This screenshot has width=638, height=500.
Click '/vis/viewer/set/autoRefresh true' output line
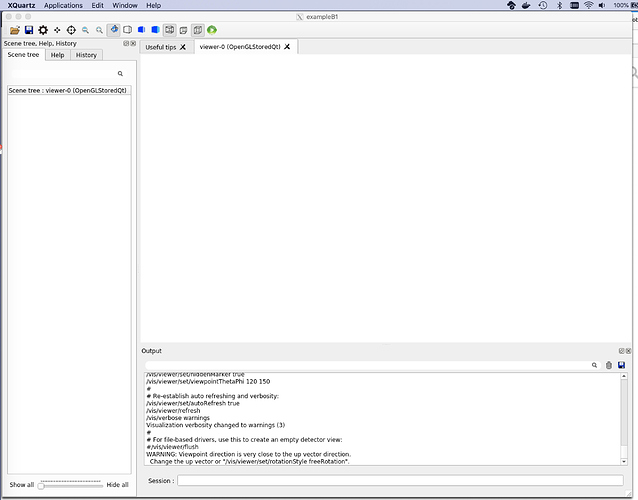(193, 403)
